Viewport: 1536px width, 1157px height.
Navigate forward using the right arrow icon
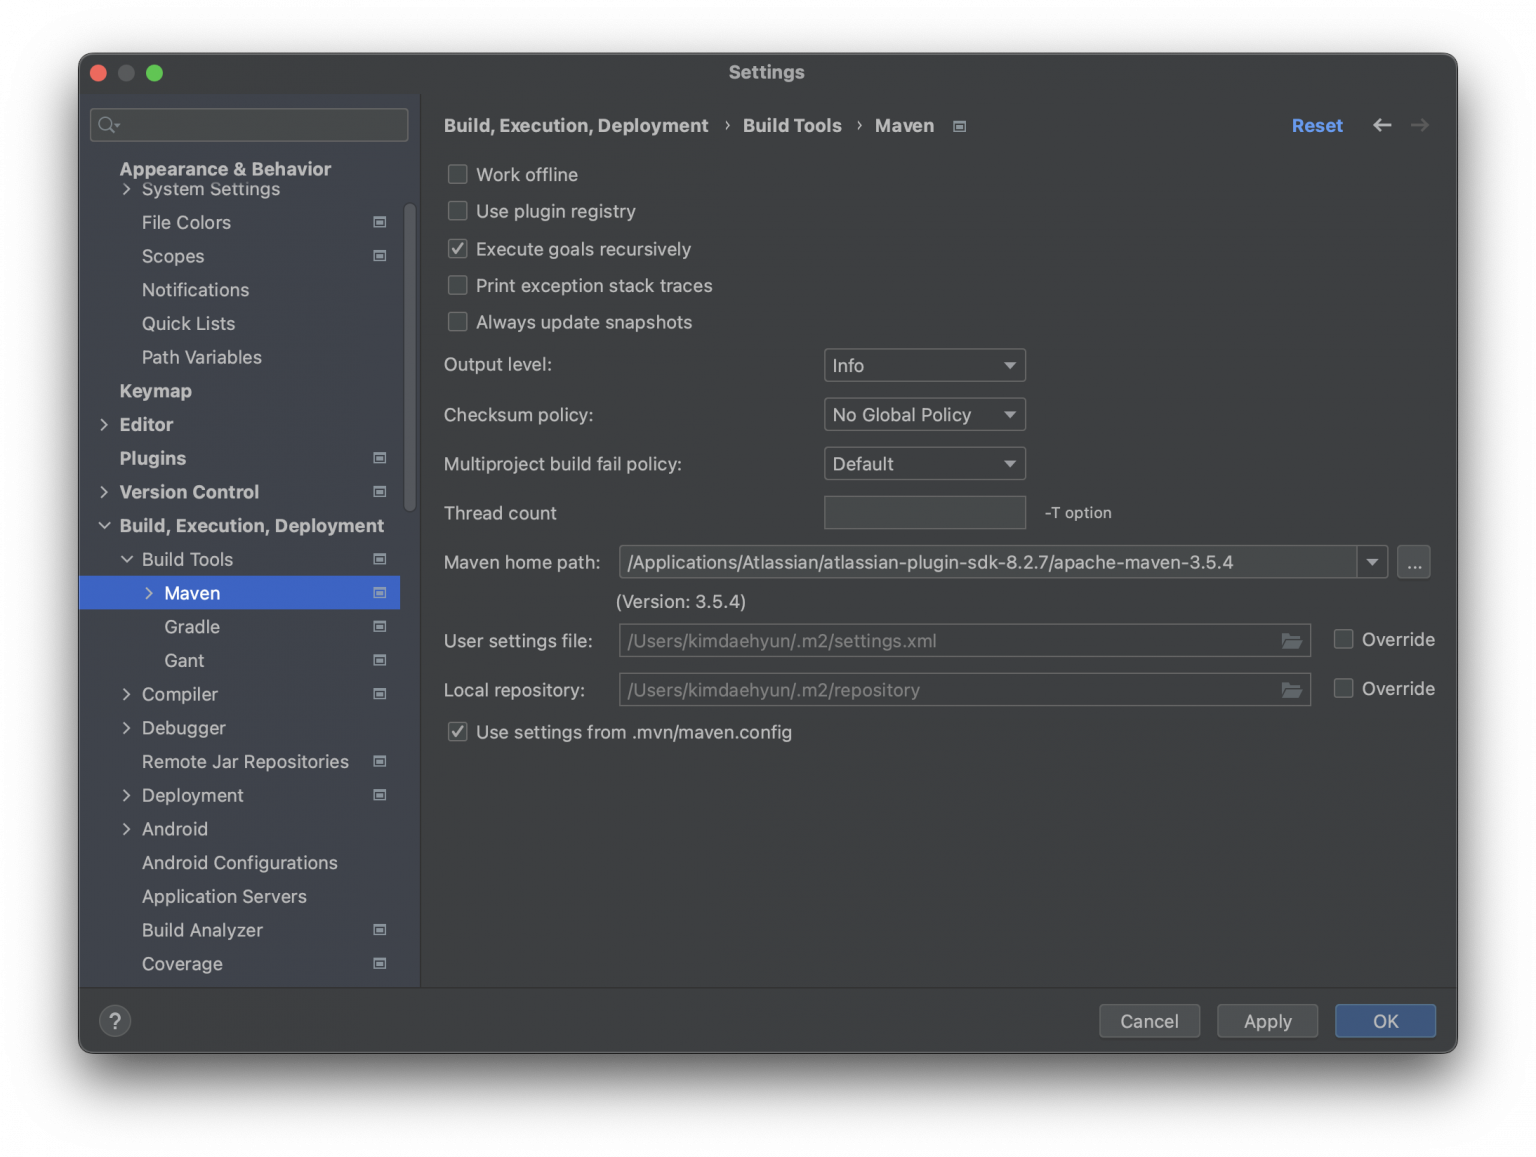click(1419, 125)
